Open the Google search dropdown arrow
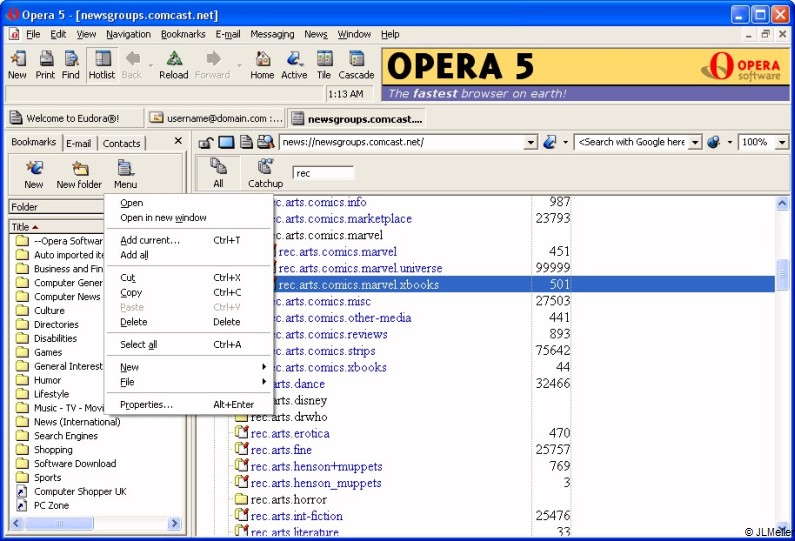This screenshot has width=795, height=541. [695, 142]
